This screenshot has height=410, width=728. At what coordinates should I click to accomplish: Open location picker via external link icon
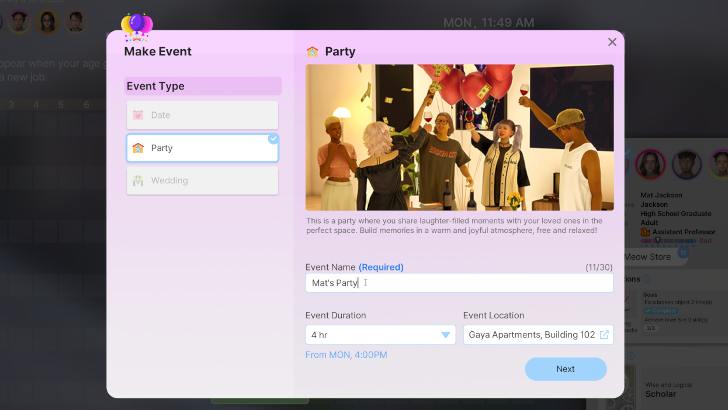coord(604,335)
